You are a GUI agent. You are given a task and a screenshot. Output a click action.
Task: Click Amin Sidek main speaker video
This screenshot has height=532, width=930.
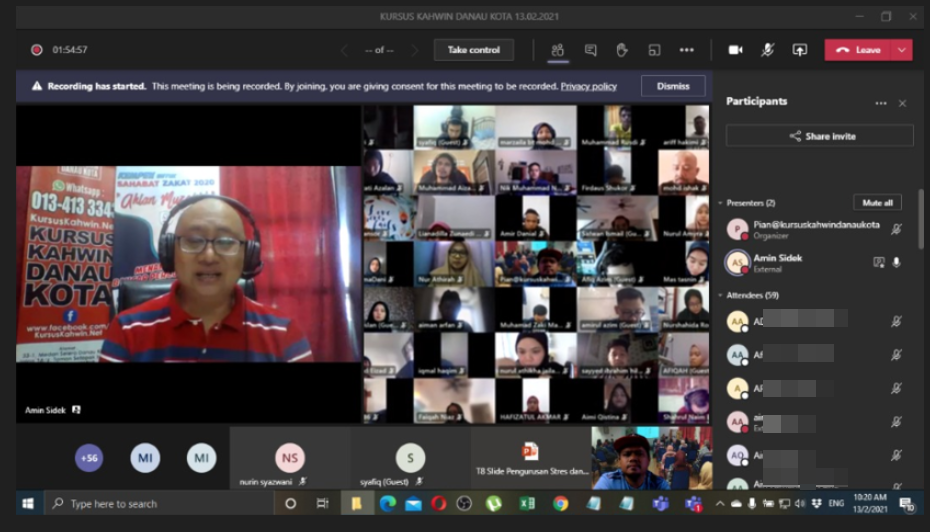[x=189, y=265]
